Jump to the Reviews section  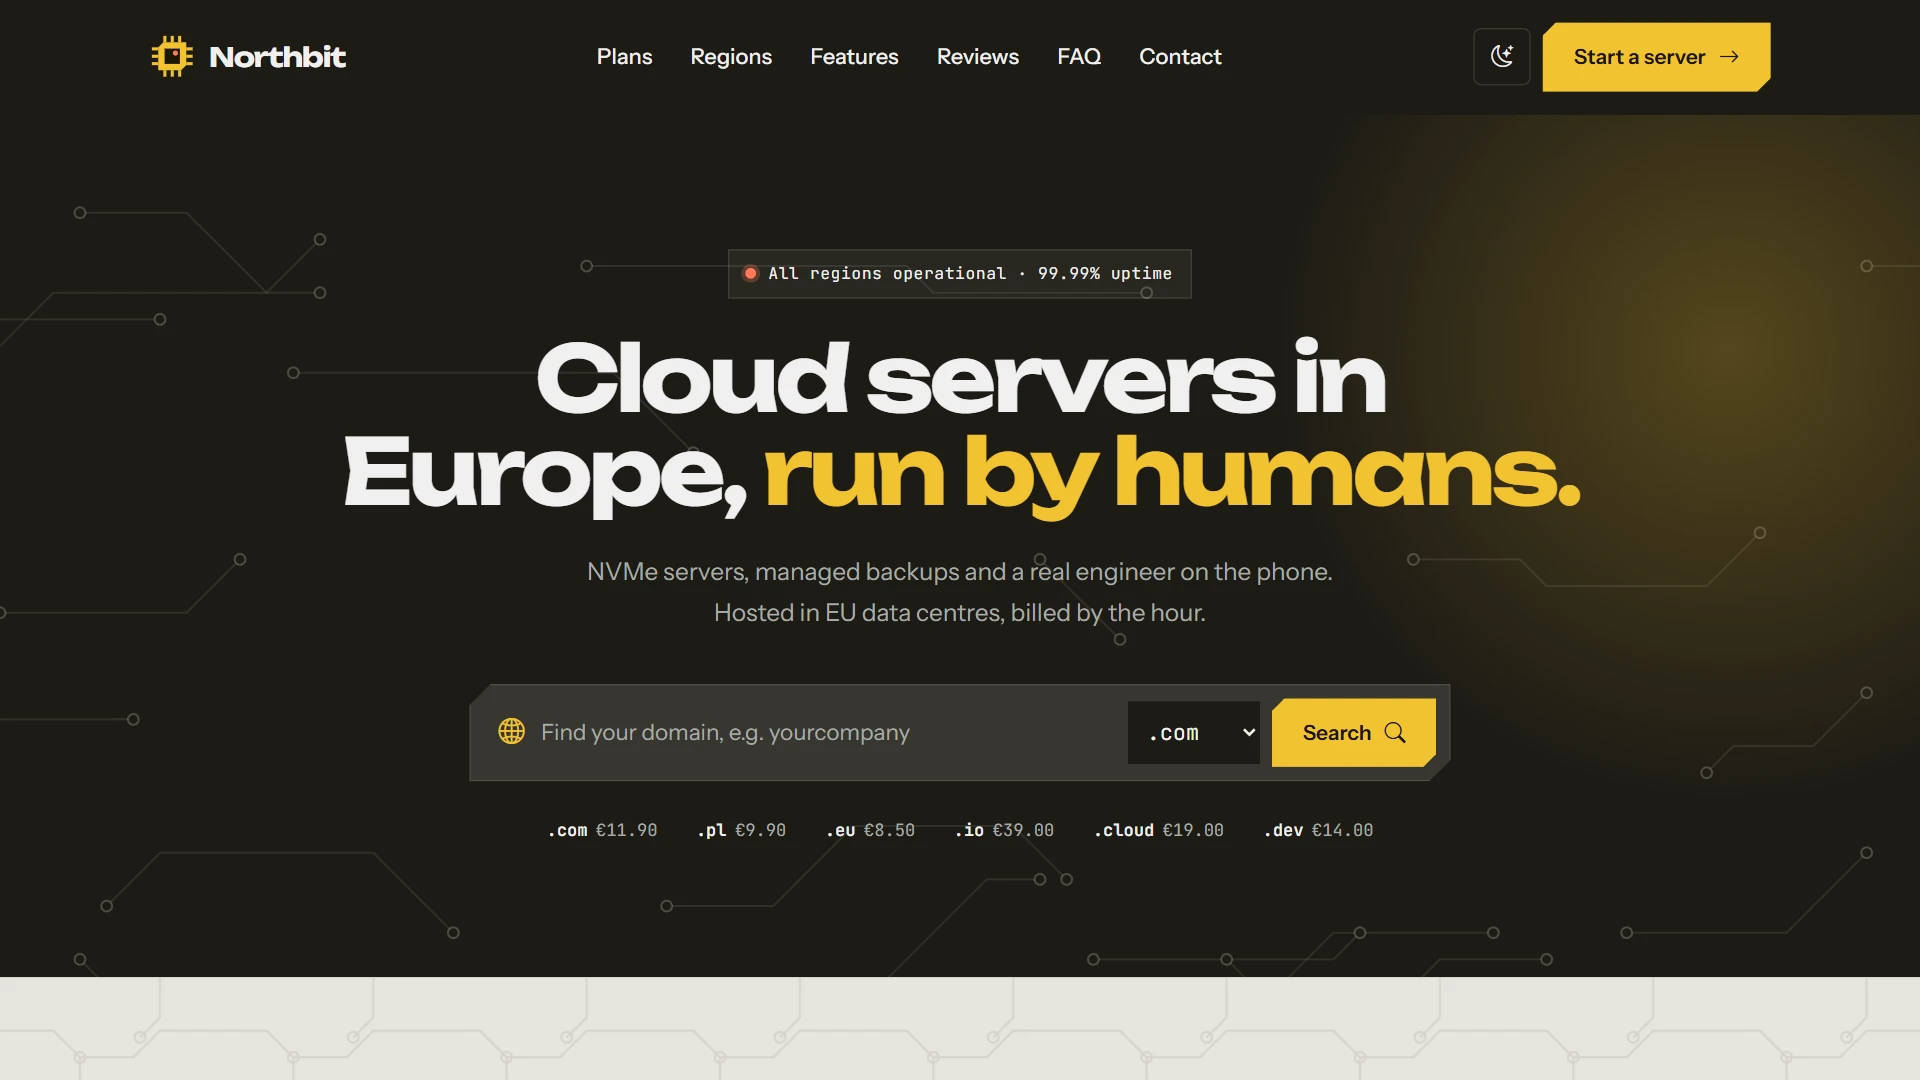[x=977, y=57]
